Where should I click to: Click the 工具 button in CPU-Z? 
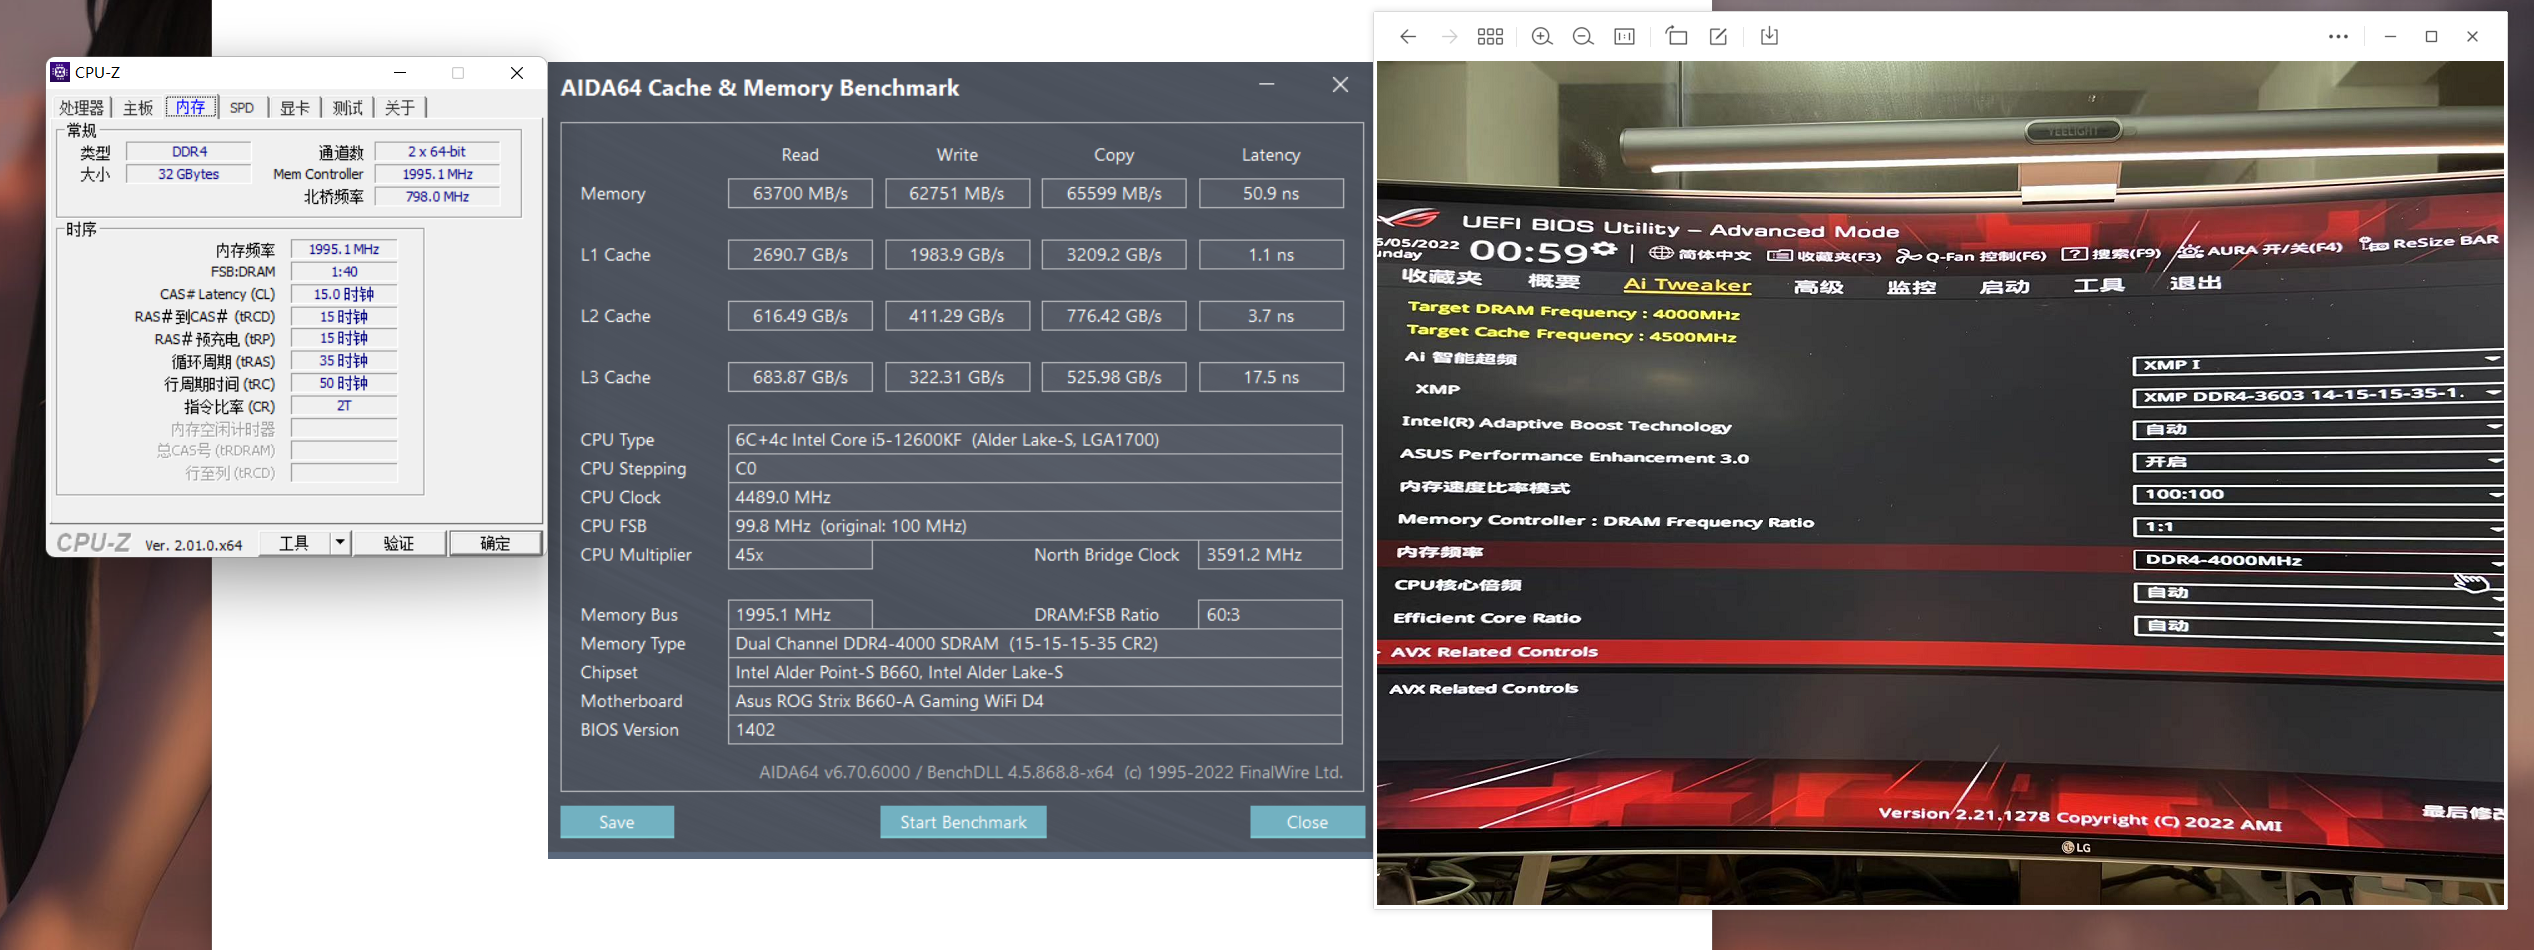point(294,543)
